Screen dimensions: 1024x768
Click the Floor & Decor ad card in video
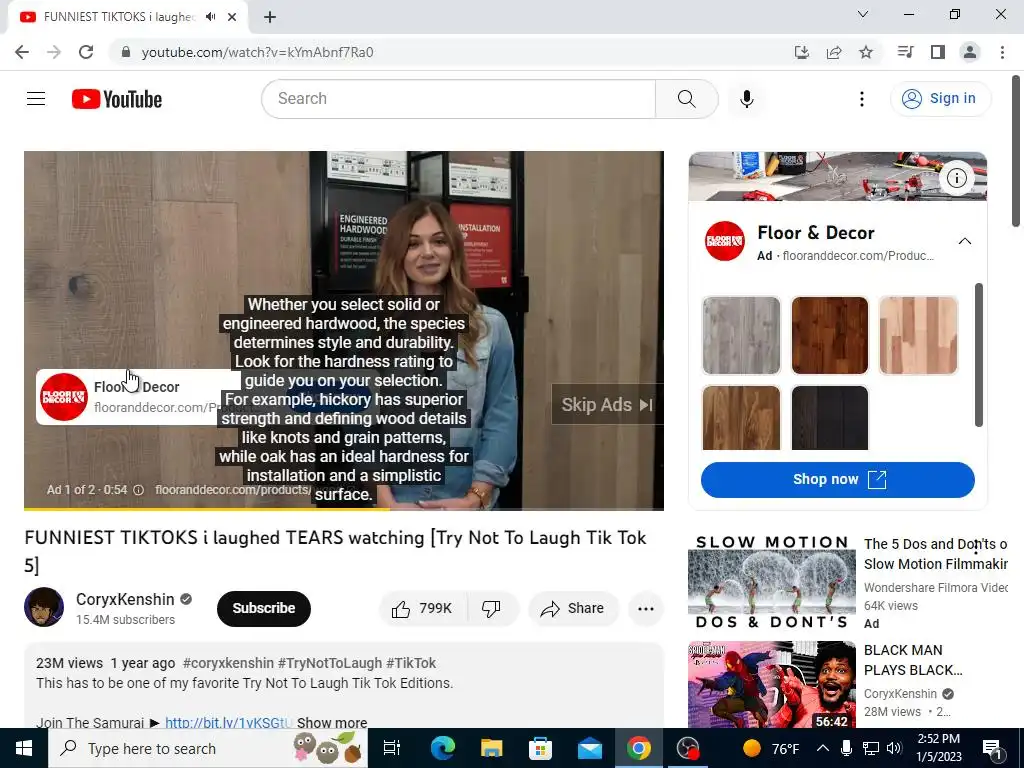137,397
